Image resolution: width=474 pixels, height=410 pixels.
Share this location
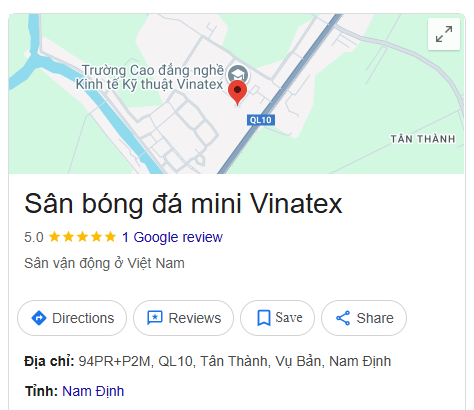364,318
